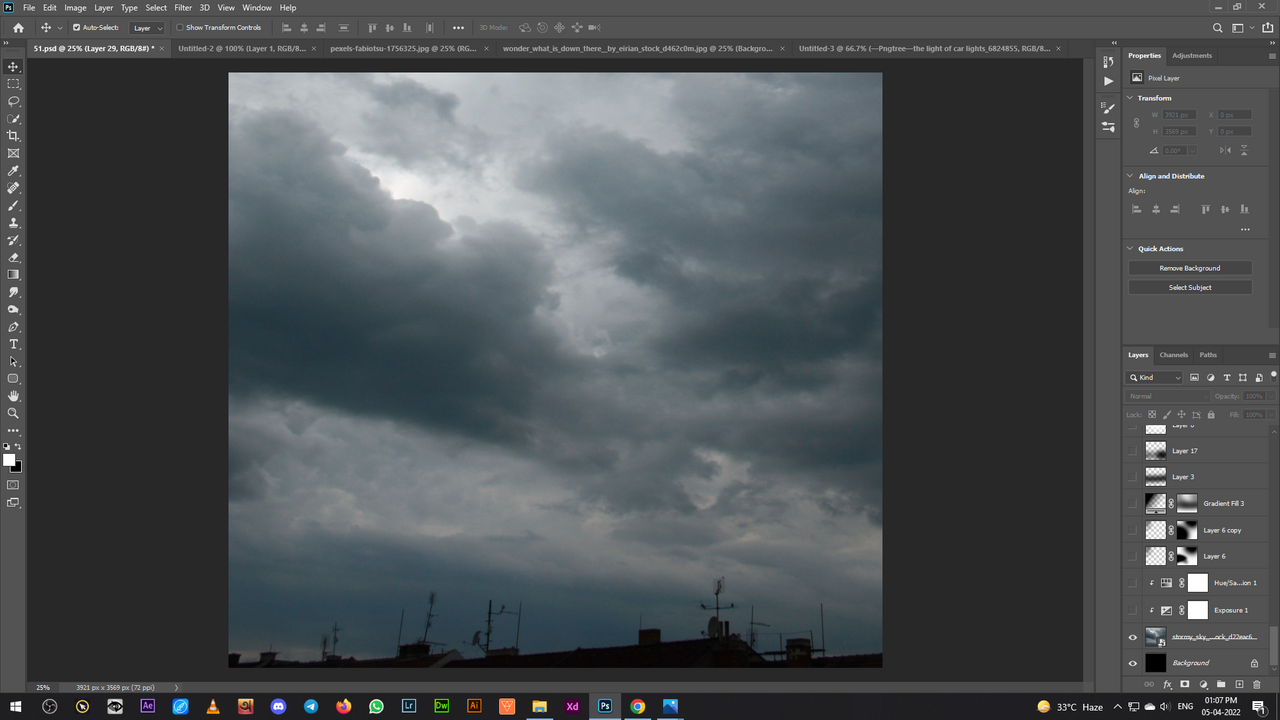This screenshot has height=720, width=1280.
Task: Toggle Quick Mask mode
Action: 13,485
